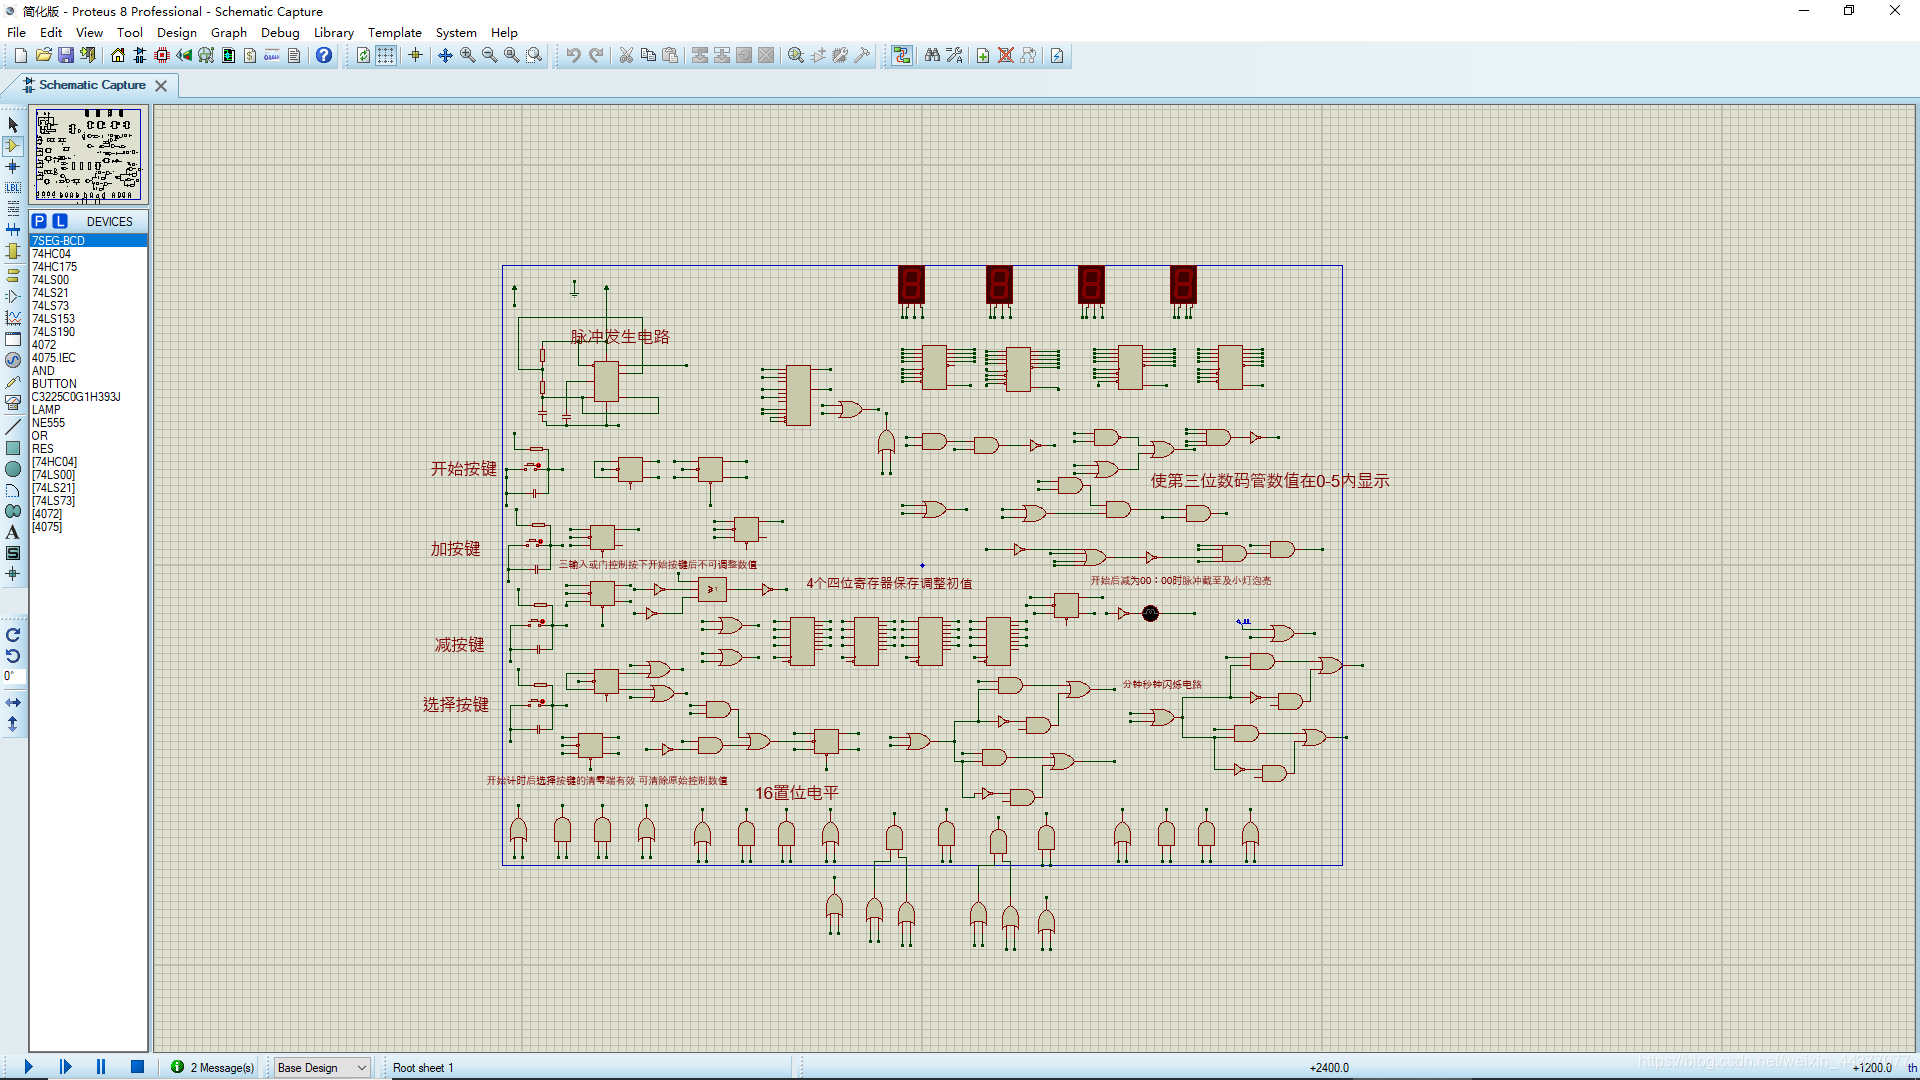Open the Template menu
The image size is (1920, 1080).
394,32
